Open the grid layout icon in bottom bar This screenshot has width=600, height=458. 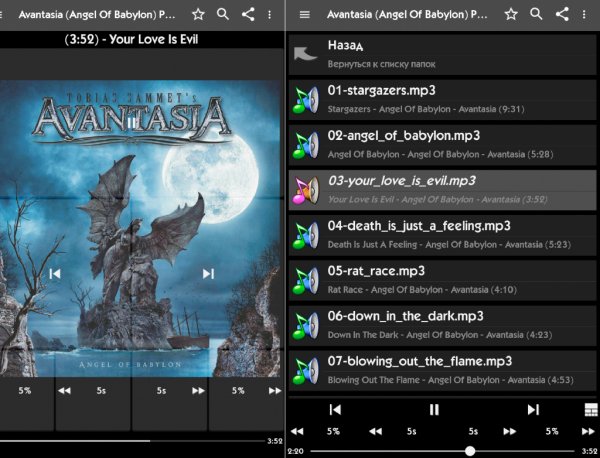(x=592, y=410)
